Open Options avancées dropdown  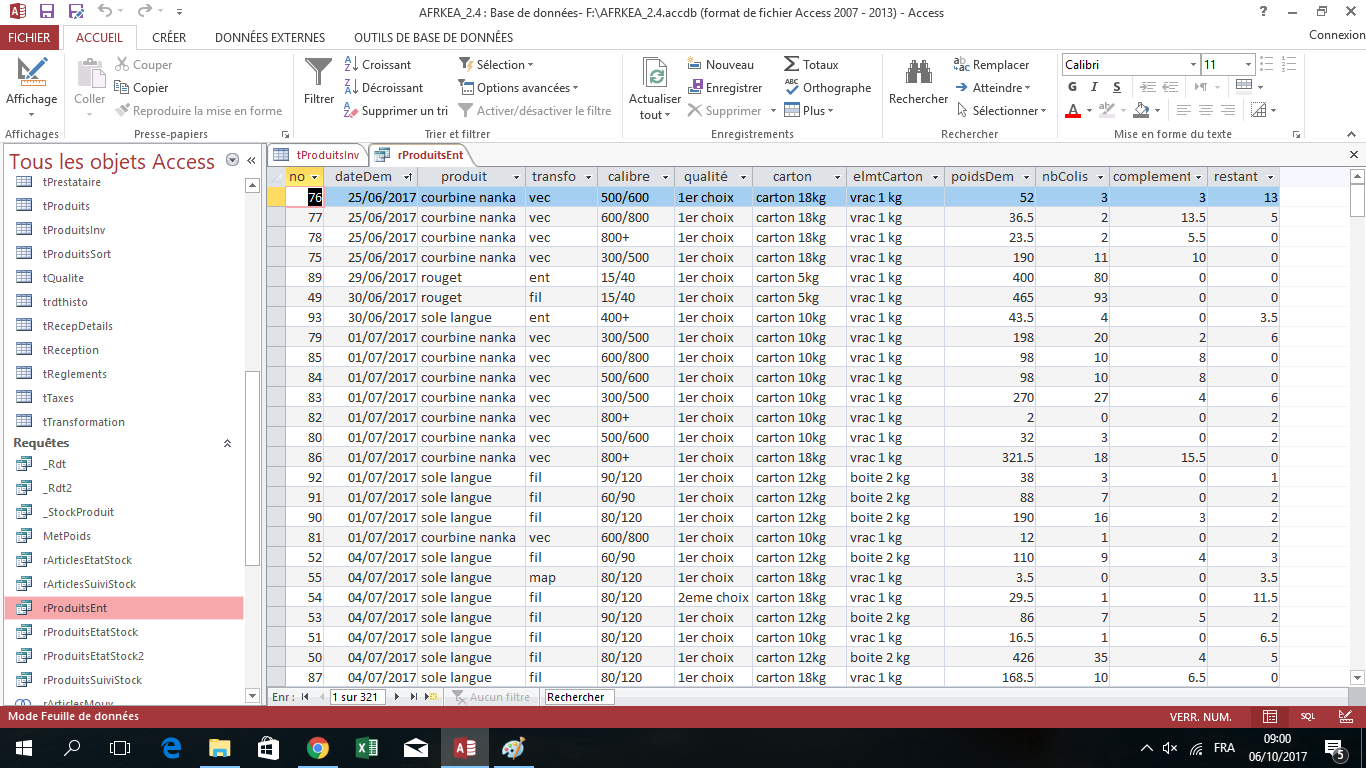(518, 88)
